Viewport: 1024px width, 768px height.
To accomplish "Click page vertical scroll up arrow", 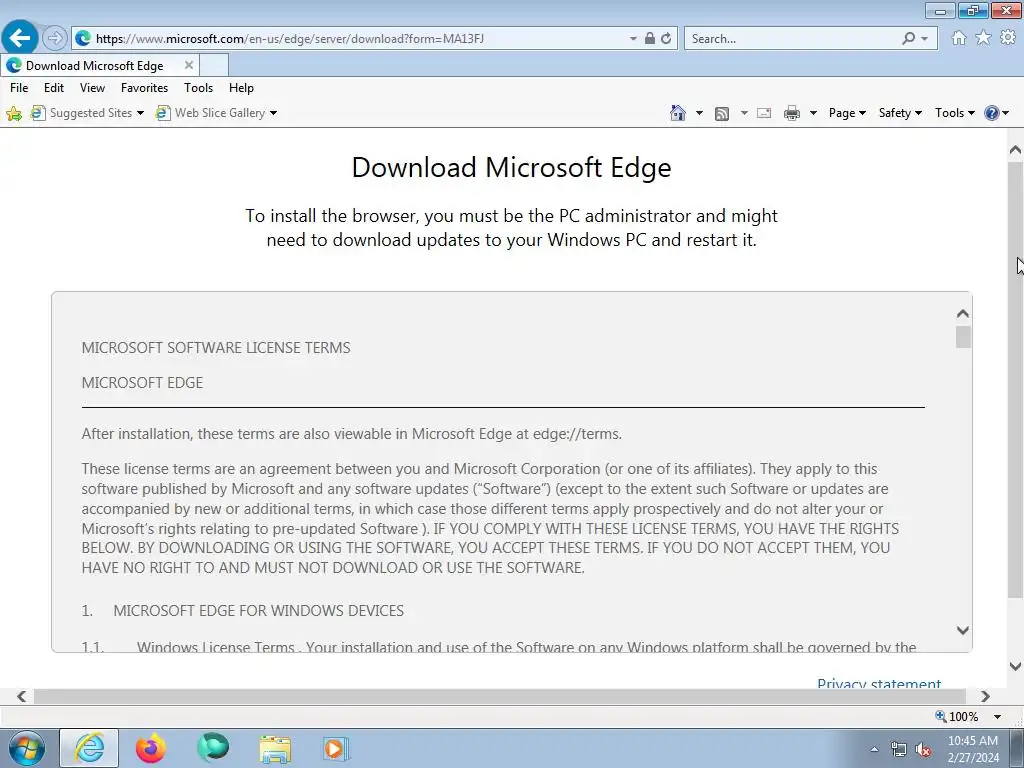I will tap(1015, 150).
